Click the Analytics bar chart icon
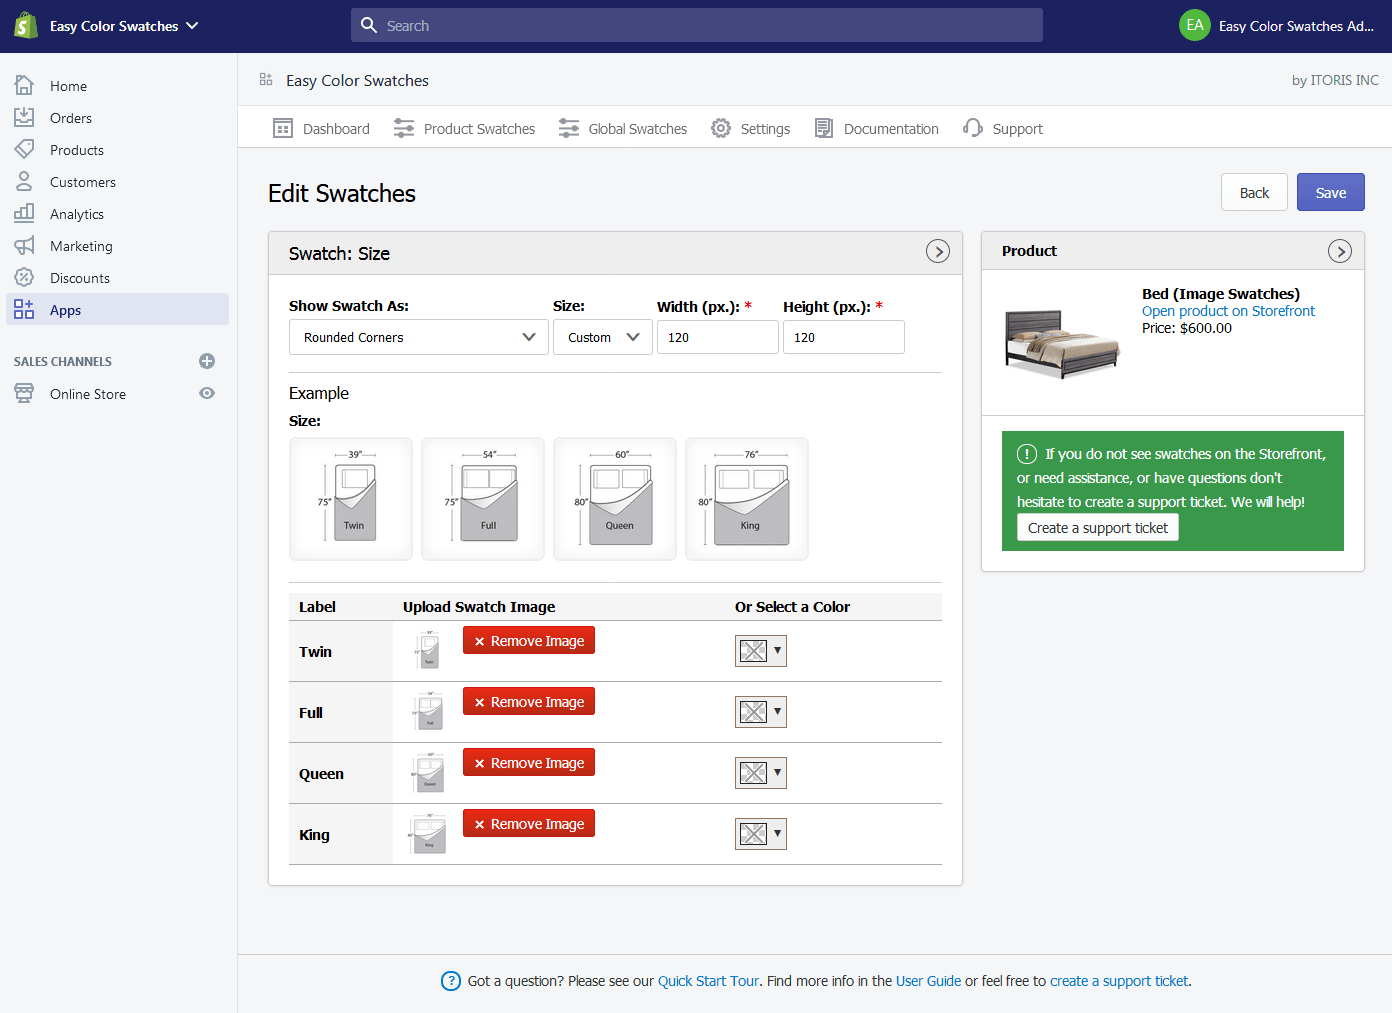Screen dimensions: 1392x1013 click(x=24, y=213)
